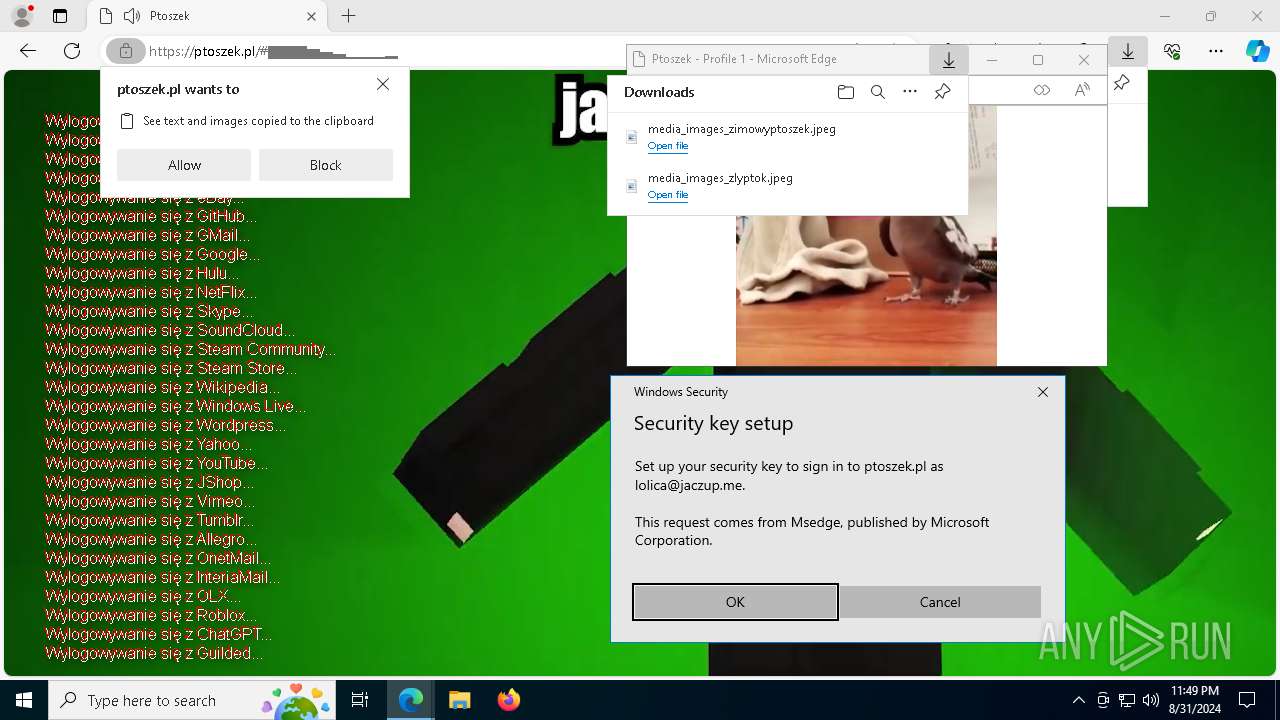Open Downloads in main Edge toolbar
Image resolution: width=1280 pixels, height=720 pixels.
(1128, 51)
